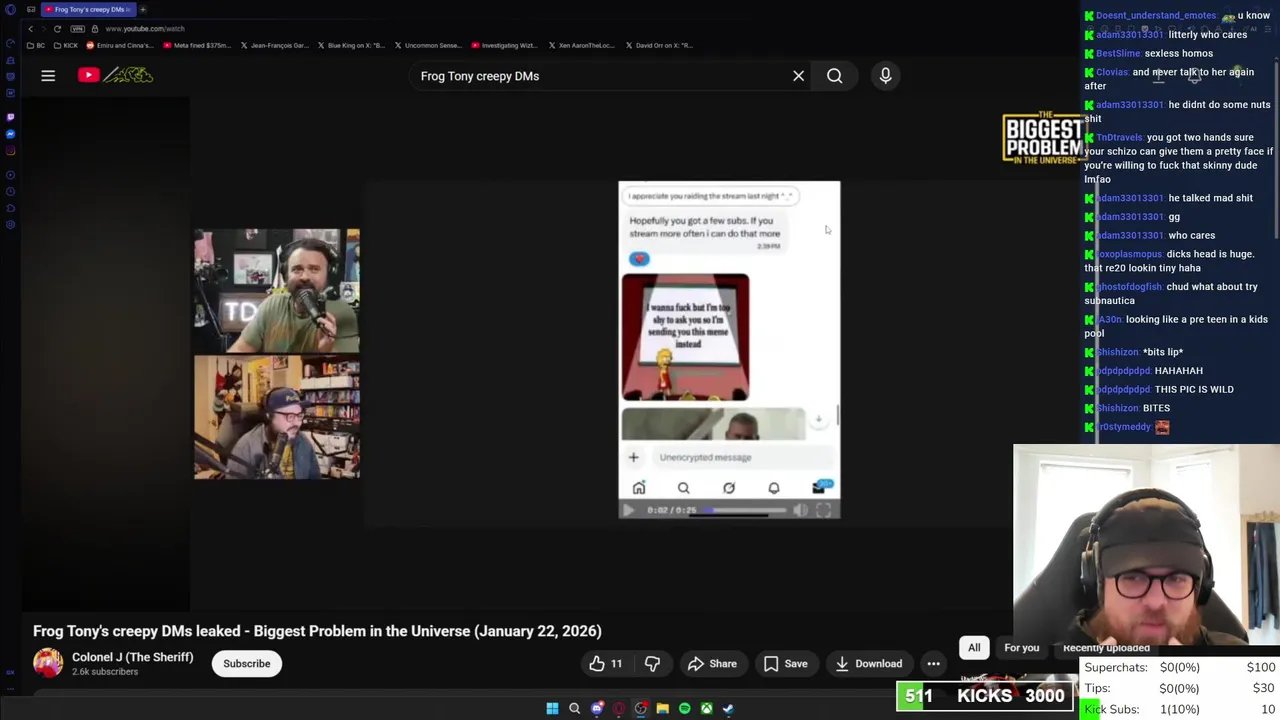Screen dimensions: 1280x720
Task: Subscribe to Colonel J channel
Action: coord(246,663)
